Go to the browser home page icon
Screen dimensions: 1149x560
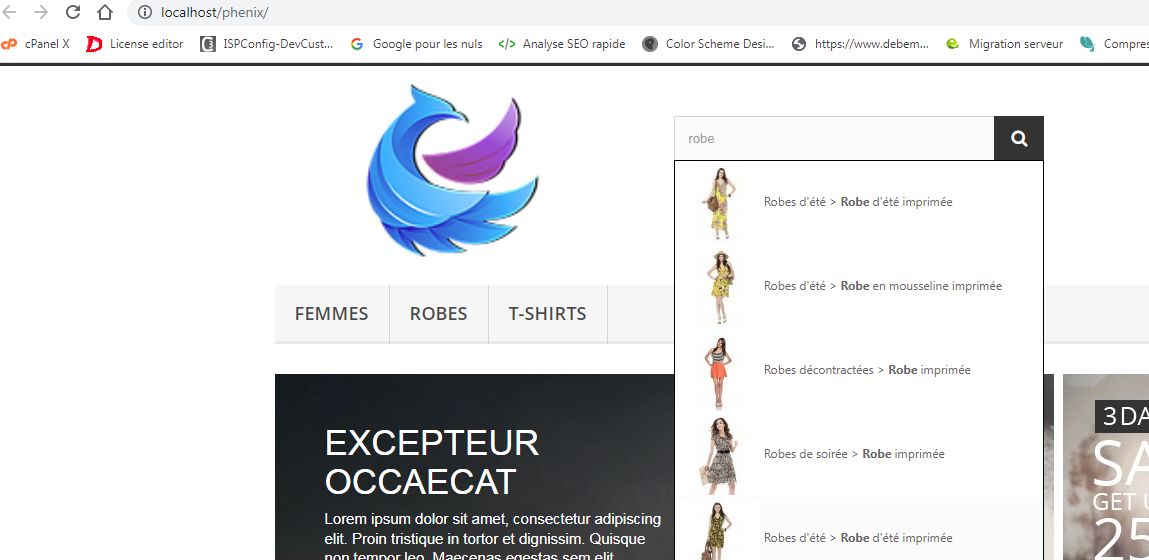click(x=105, y=12)
